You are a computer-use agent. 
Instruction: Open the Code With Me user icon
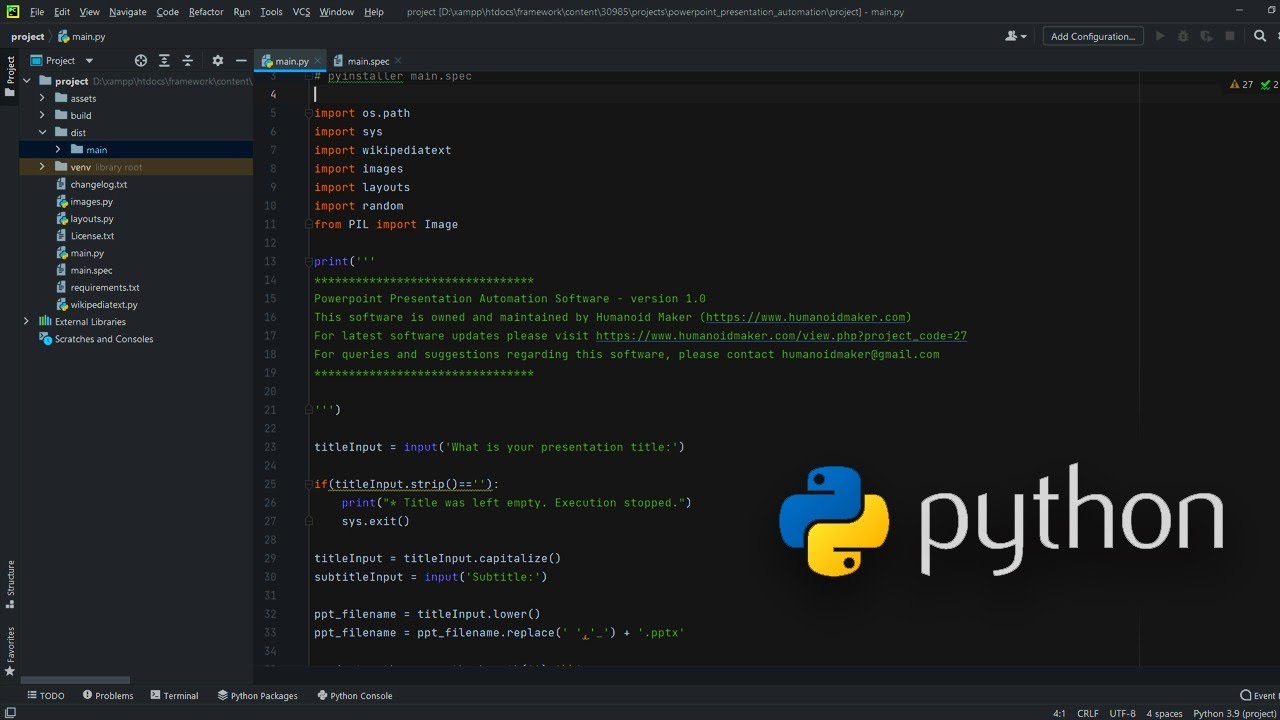[1016, 36]
